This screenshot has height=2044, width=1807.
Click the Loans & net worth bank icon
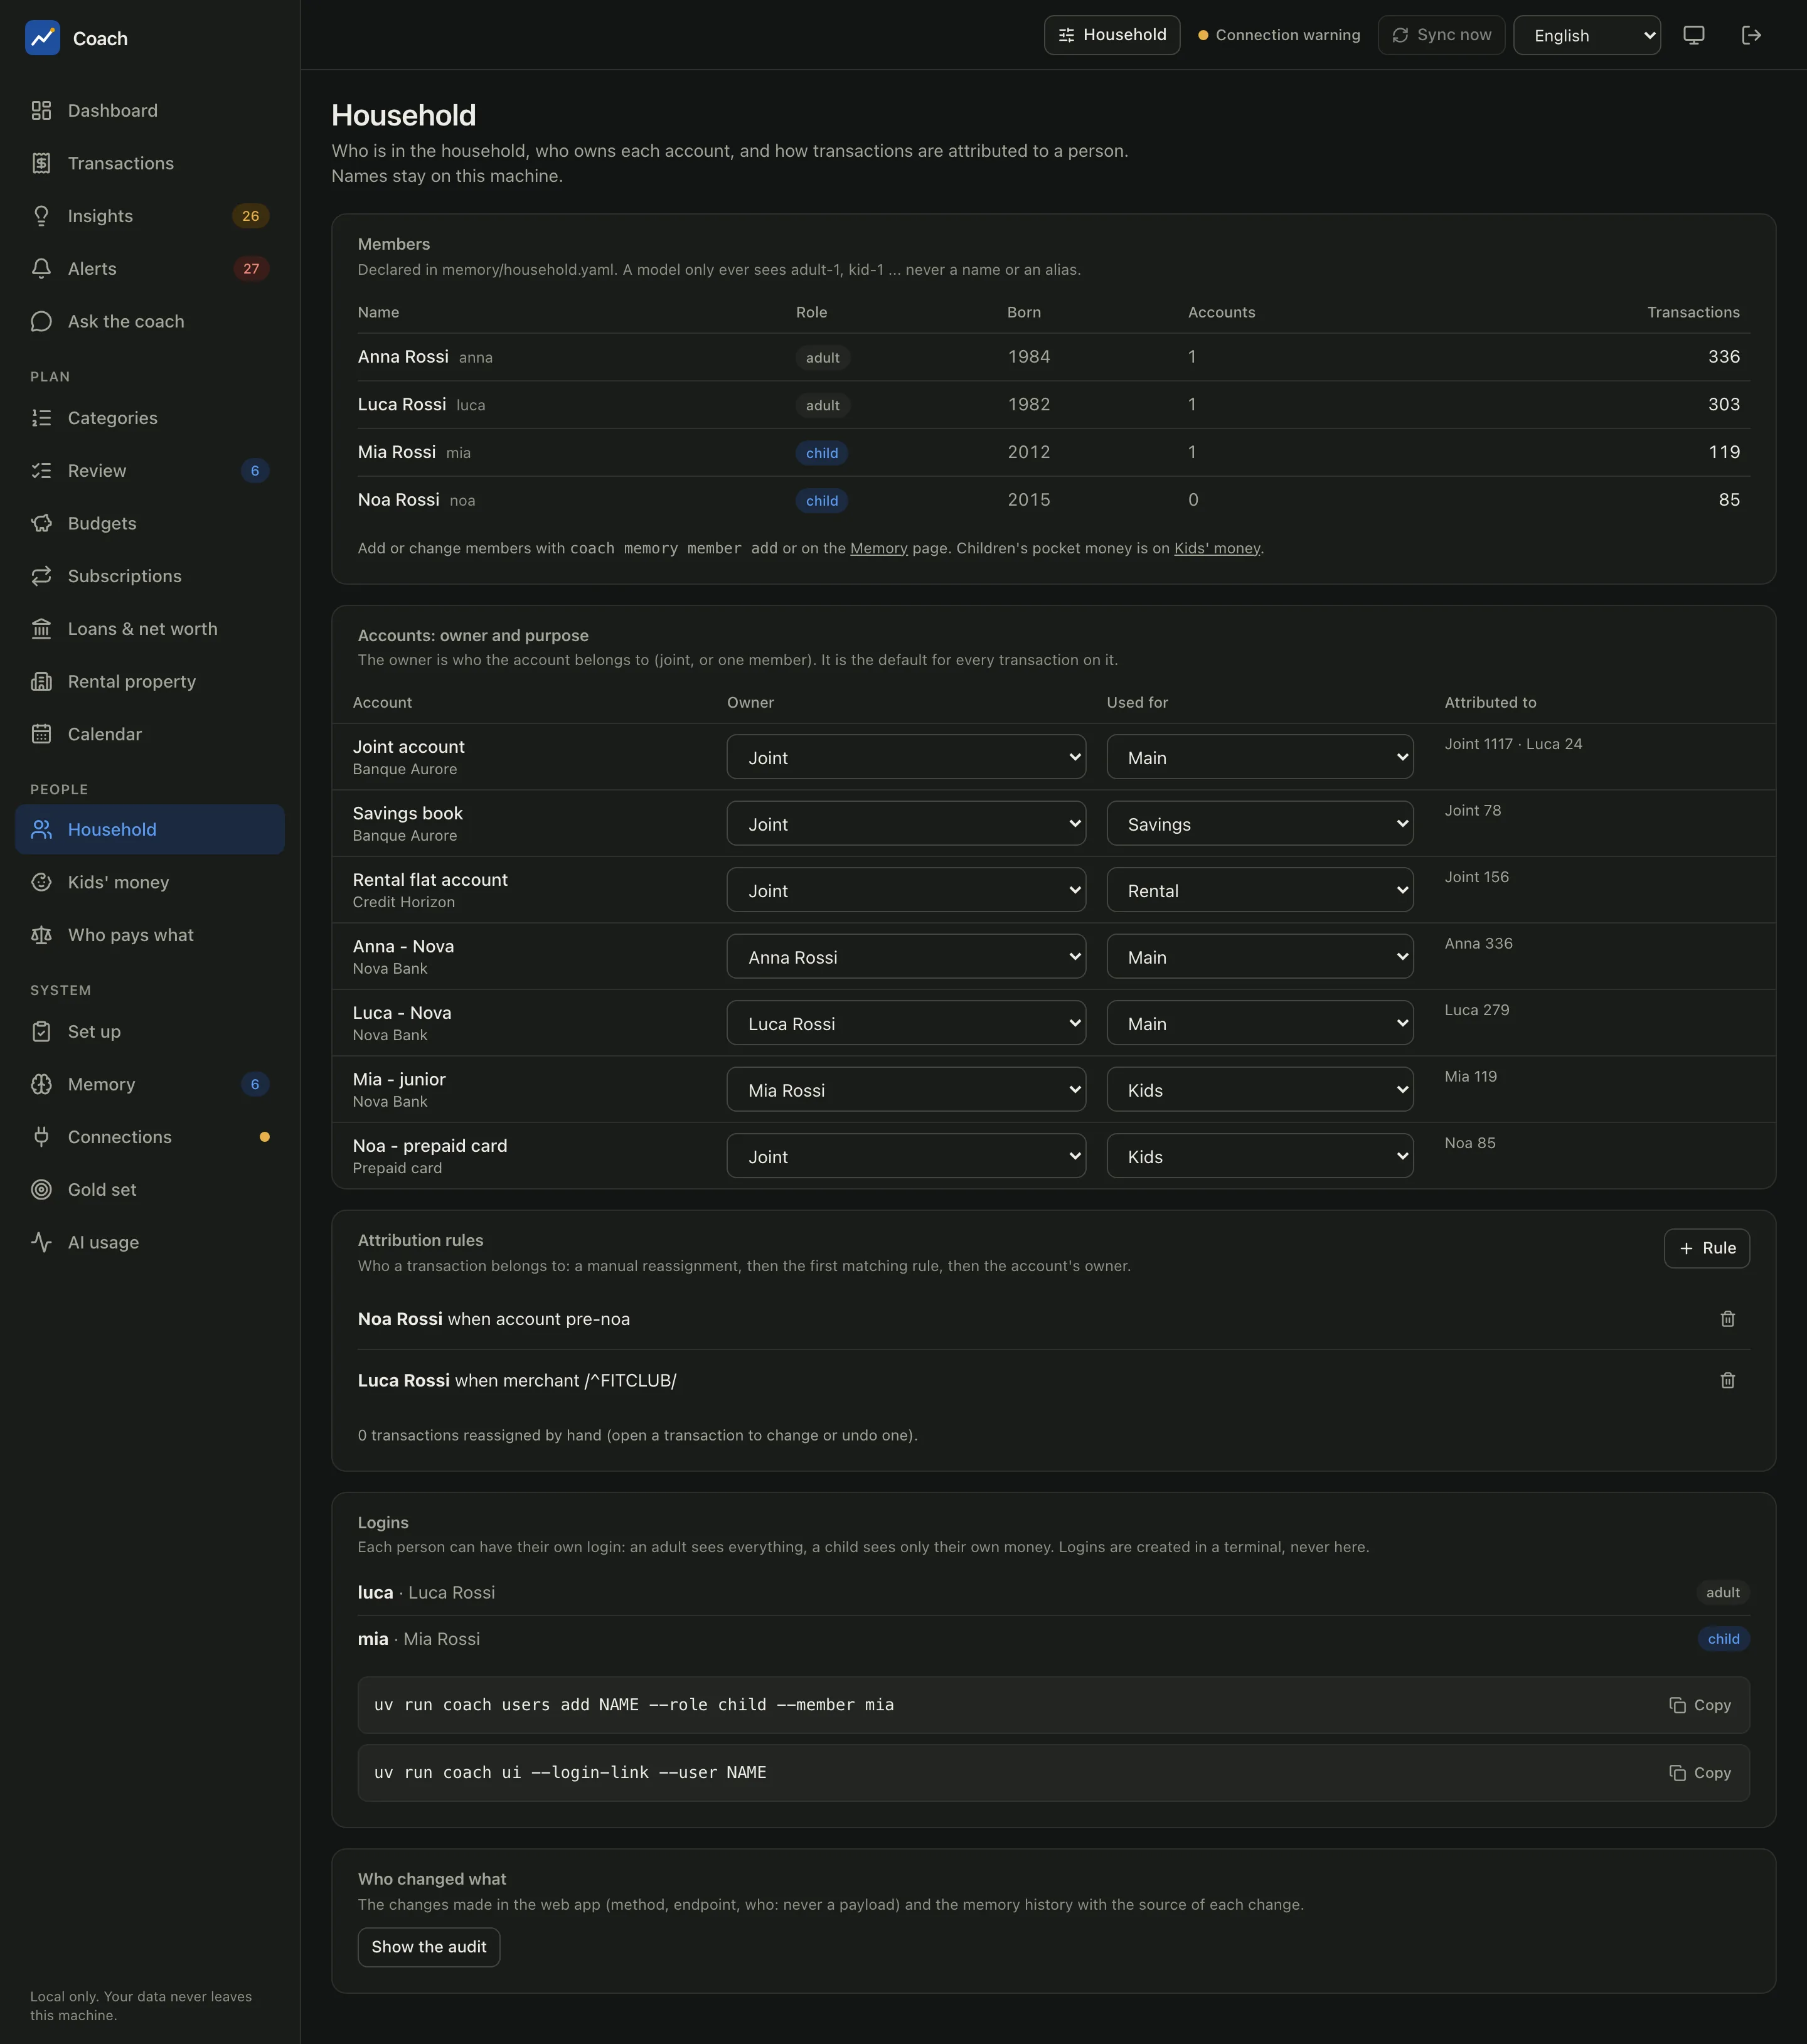tap(41, 629)
